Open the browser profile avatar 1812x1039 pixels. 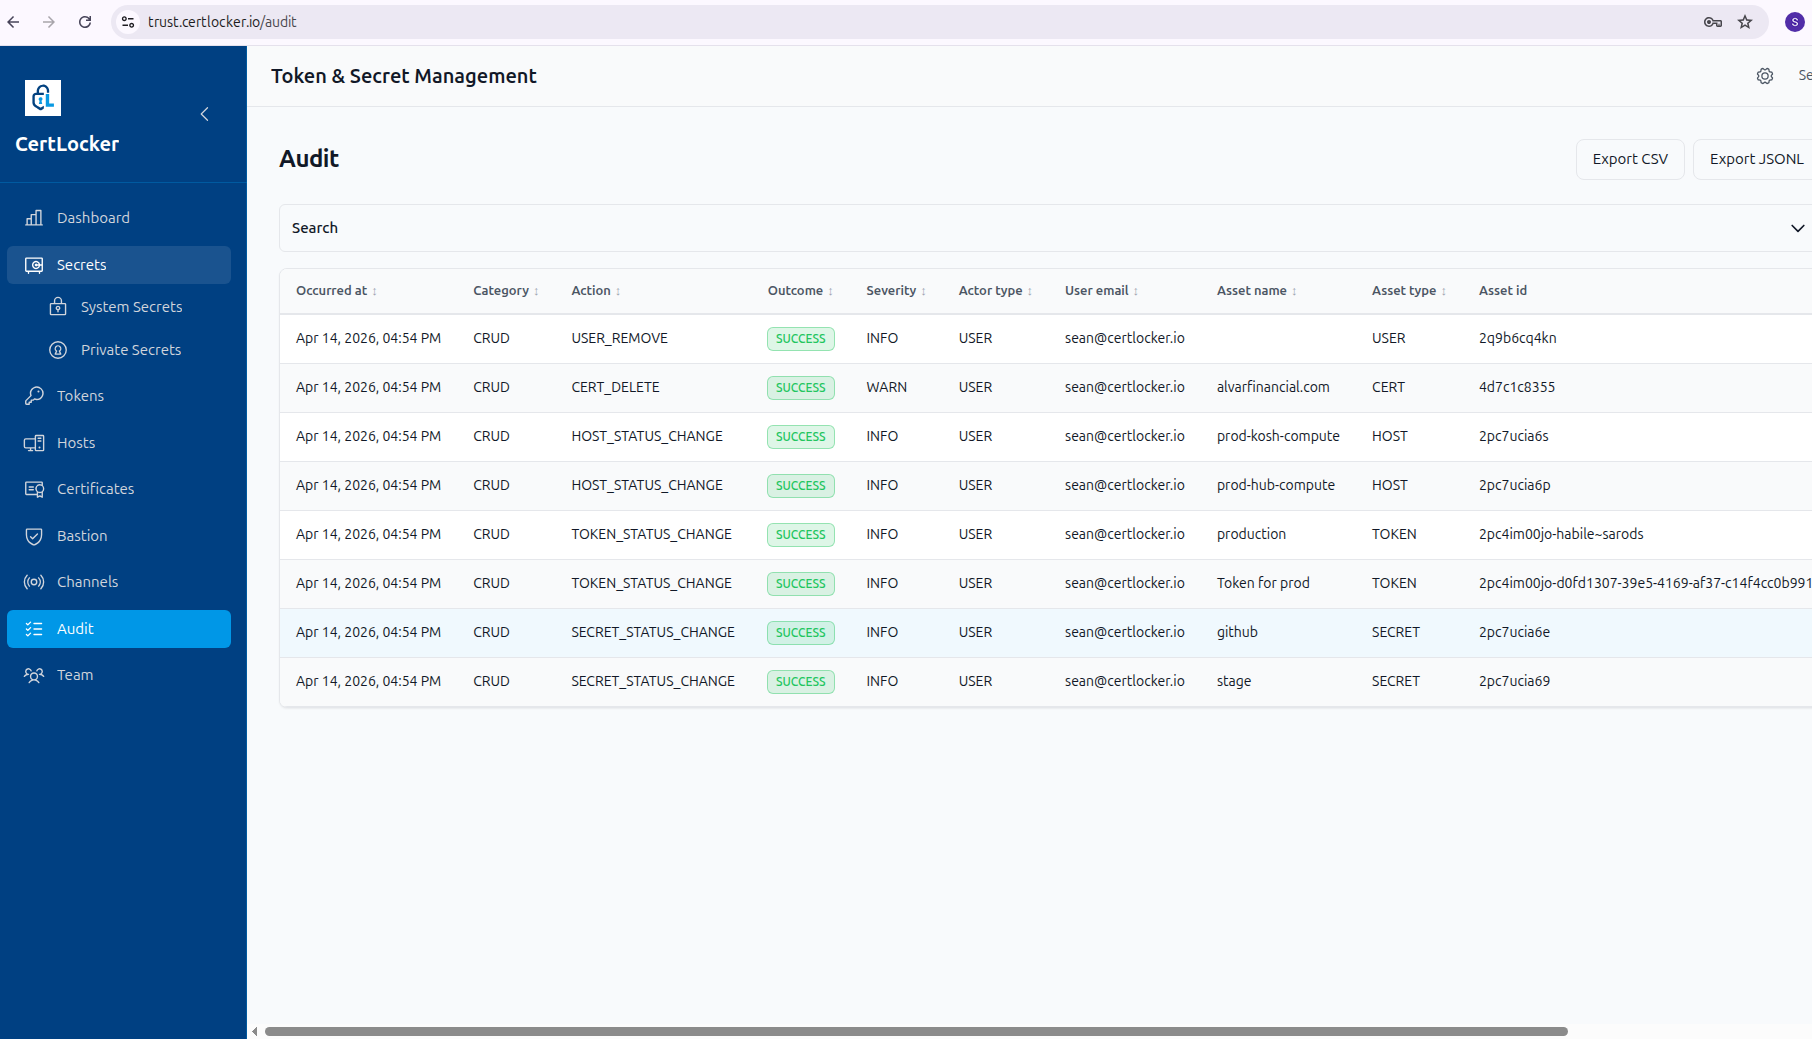pyautogui.click(x=1795, y=22)
